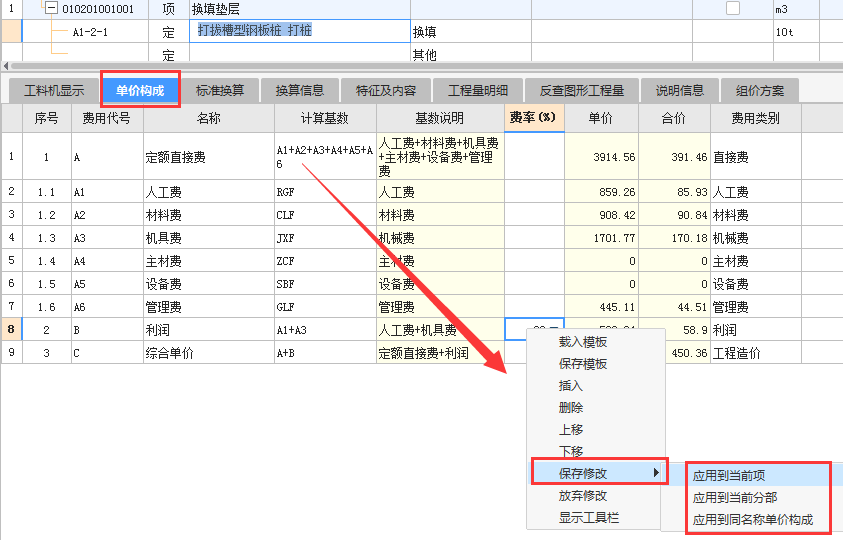Click the SBF calculation base cell
843x540 pixels.
click(325, 283)
